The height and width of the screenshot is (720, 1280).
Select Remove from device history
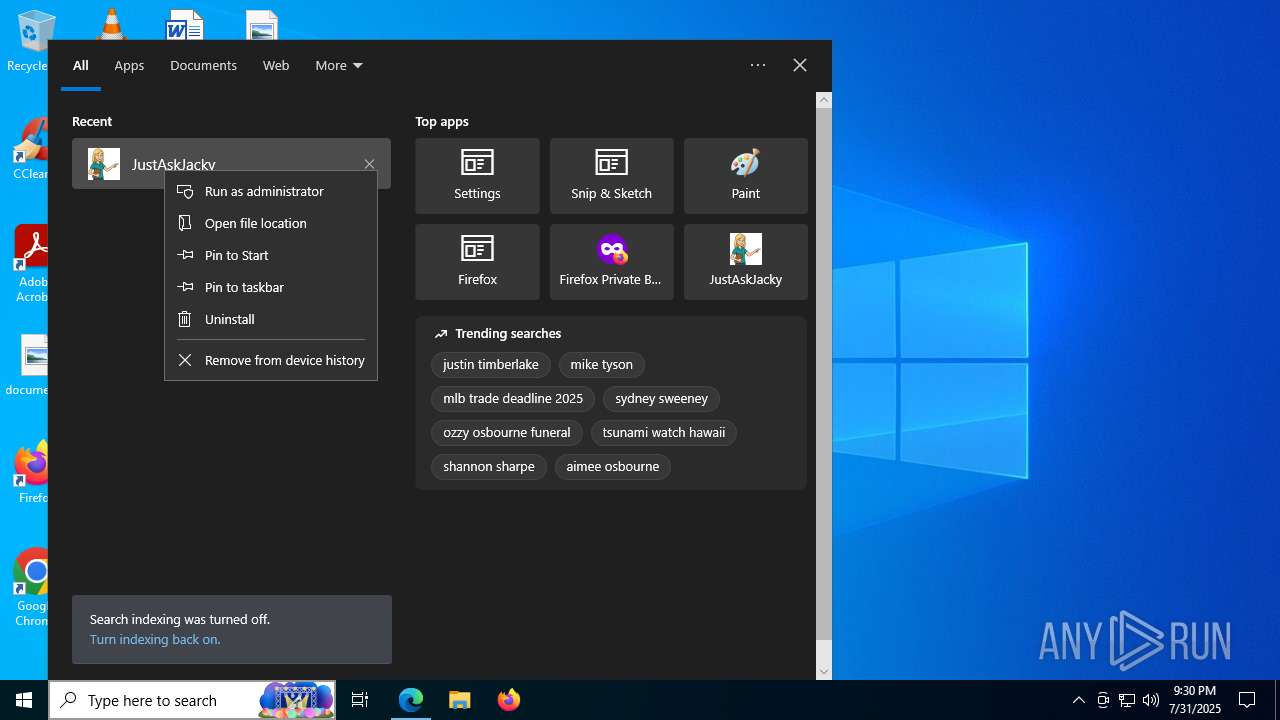271,360
